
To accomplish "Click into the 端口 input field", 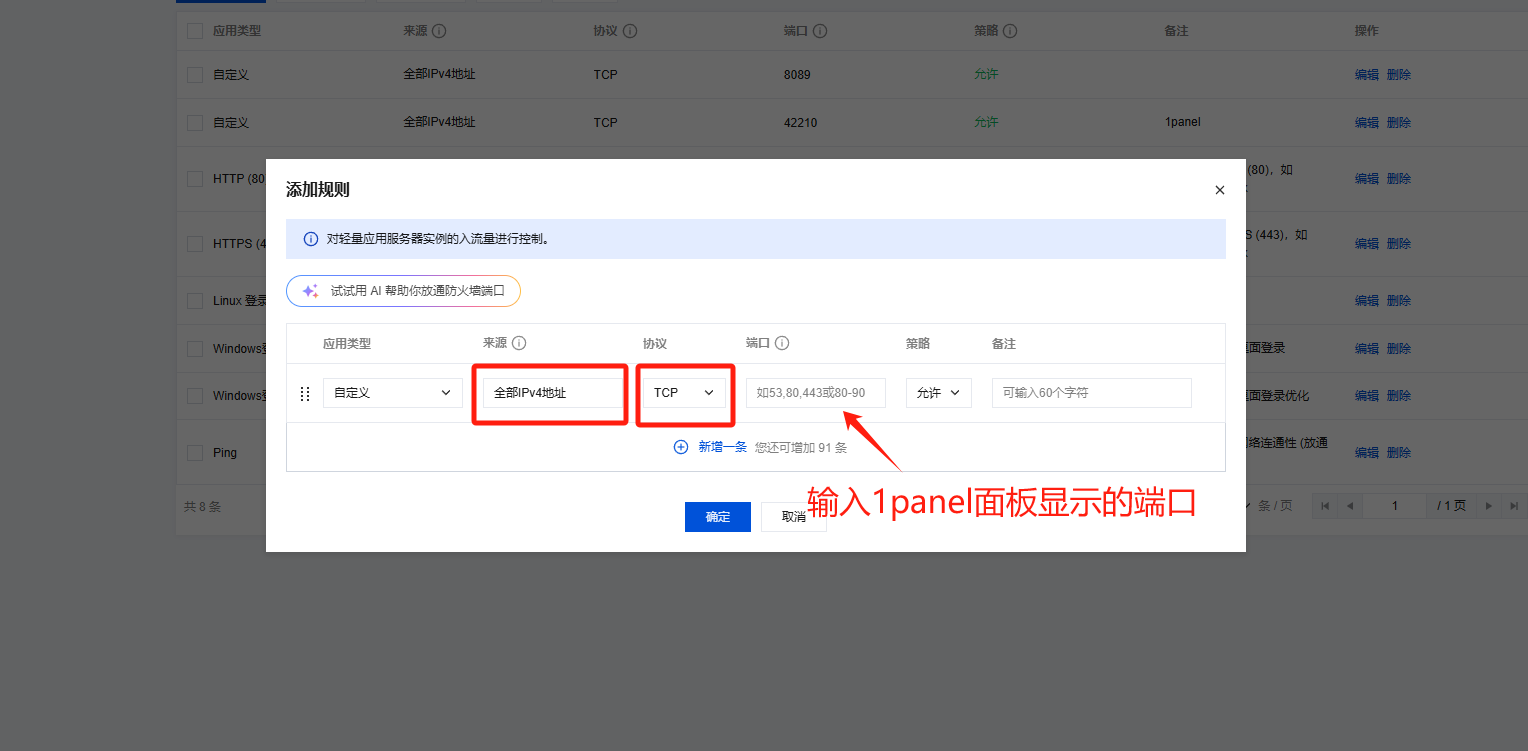I will tap(815, 393).
